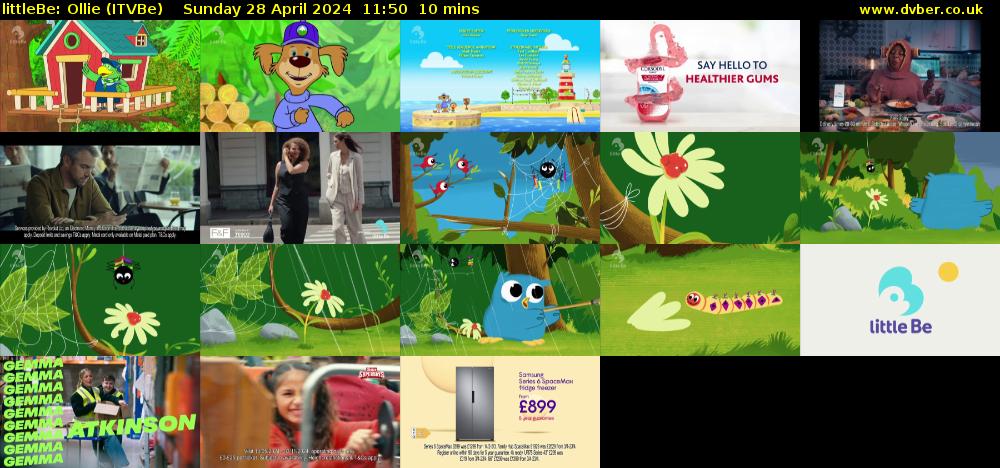Open the girl driving red car thumbnail

pyautogui.click(x=300, y=412)
